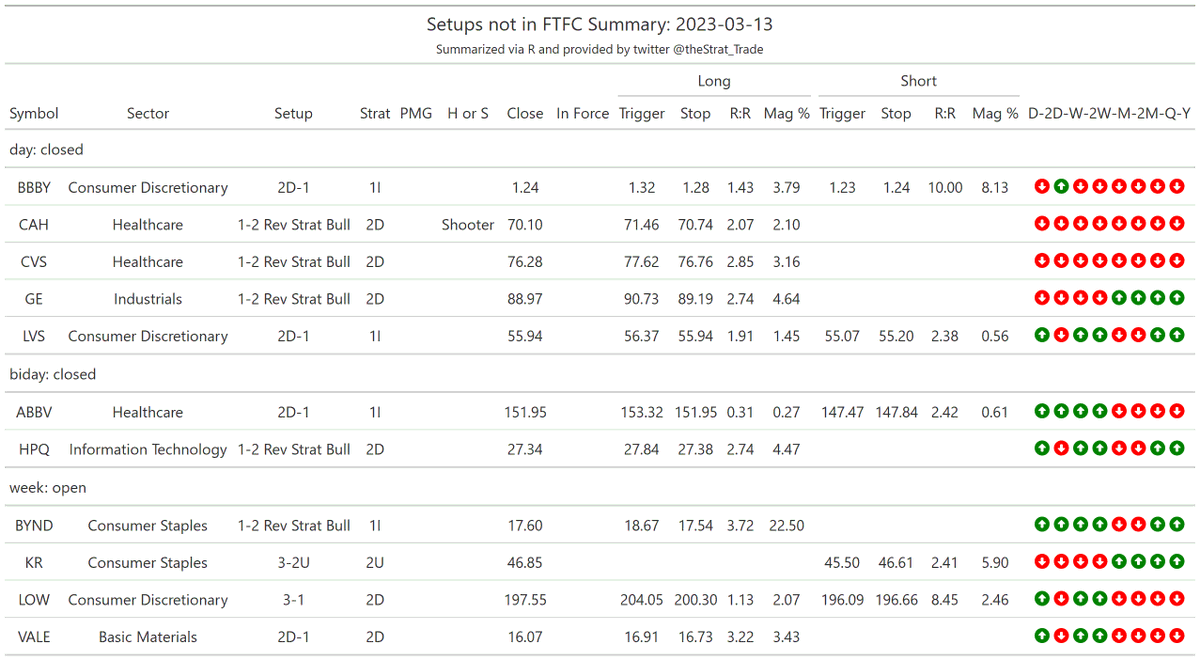The width and height of the screenshot is (1200, 660).
Task: Click the 88.97 close price for GE
Action: (x=525, y=298)
